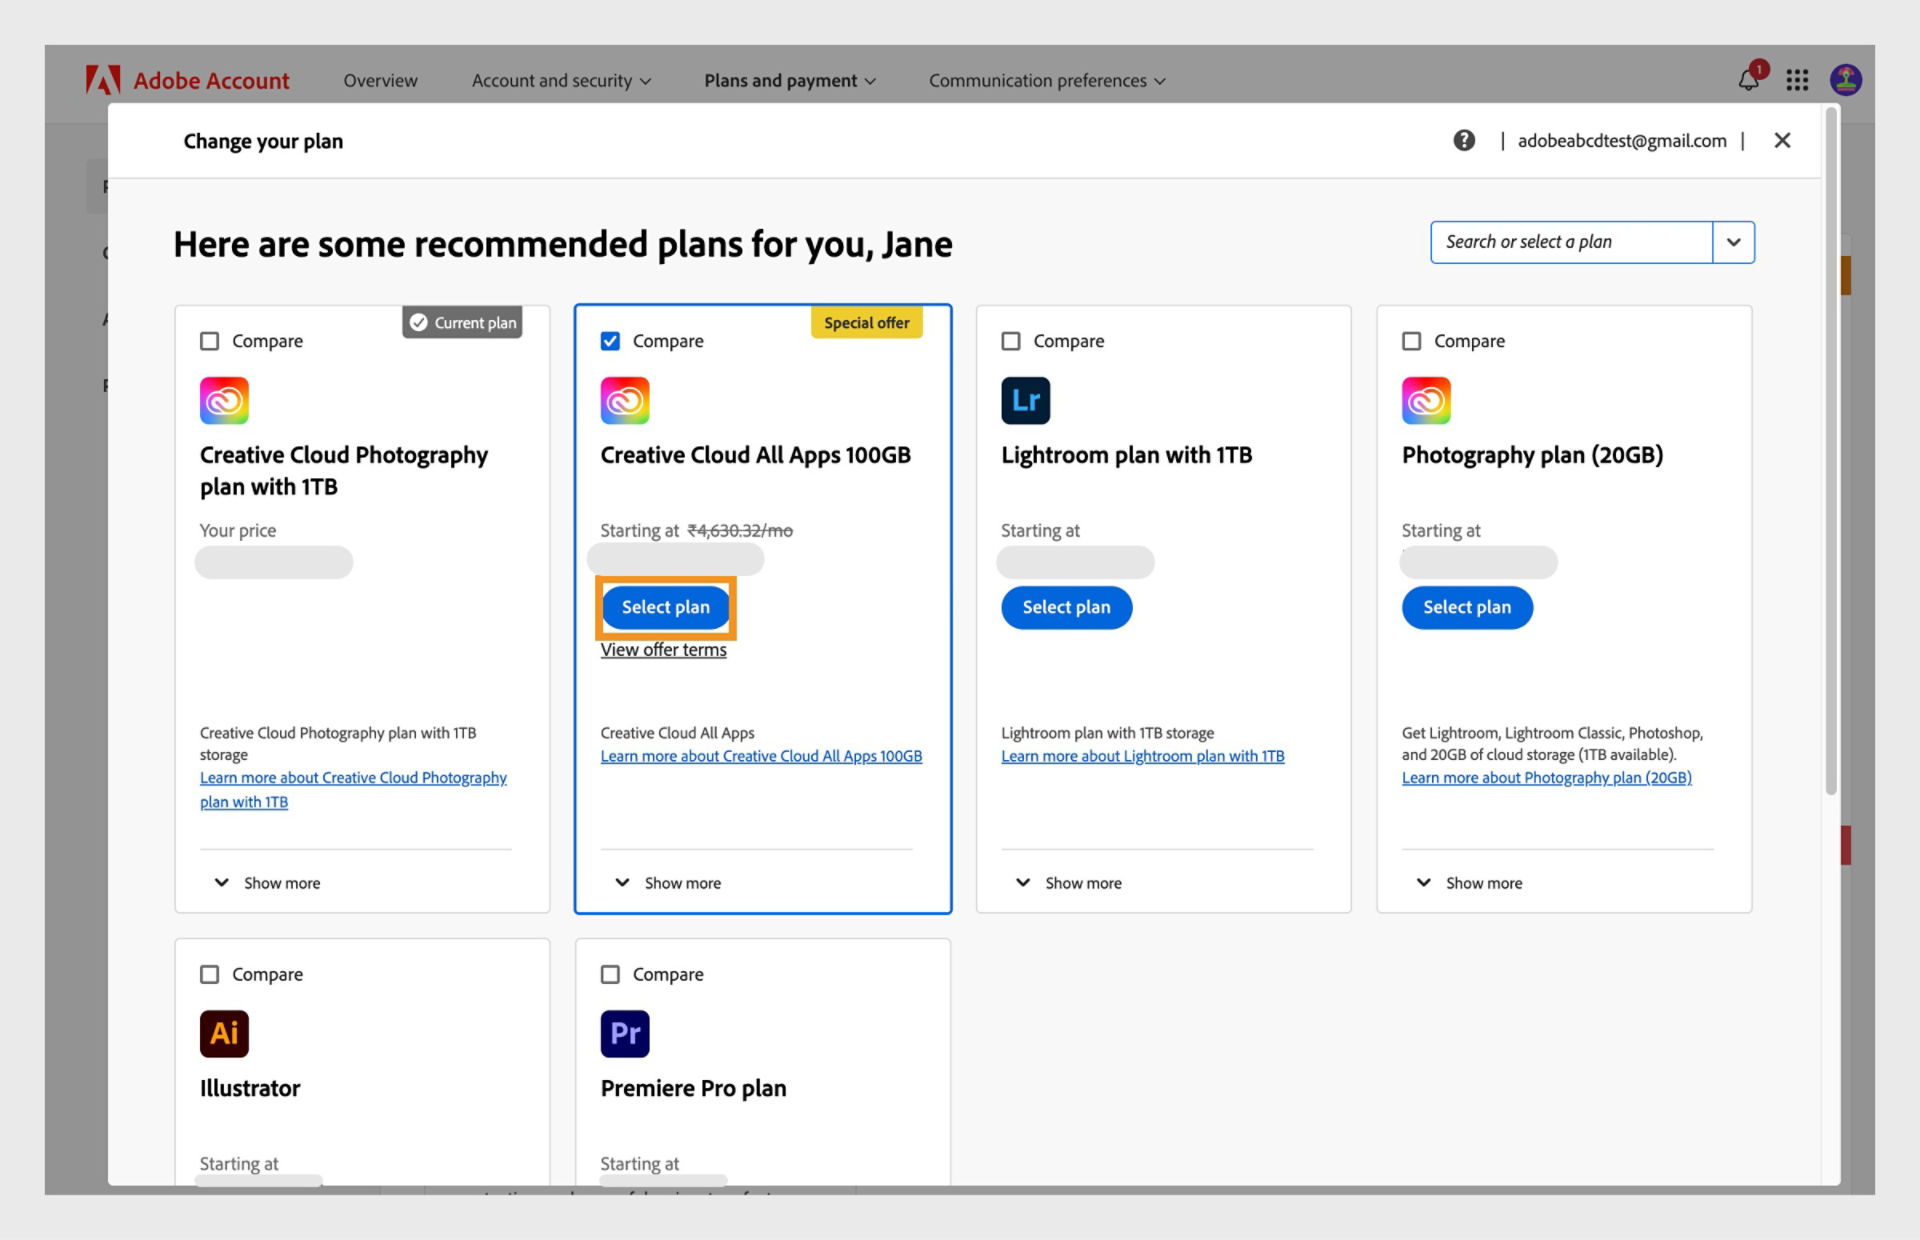1920x1240 pixels.
Task: Learn more about Creative Cloud Photography plan 1TB
Action: pyautogui.click(x=353, y=790)
